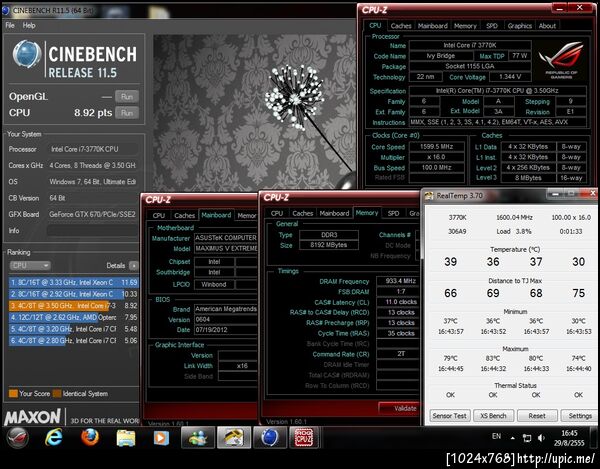This screenshot has height=469, width=600.
Task: Select CPU tab in Mainboard CPU-Z window
Action: pyautogui.click(x=158, y=215)
